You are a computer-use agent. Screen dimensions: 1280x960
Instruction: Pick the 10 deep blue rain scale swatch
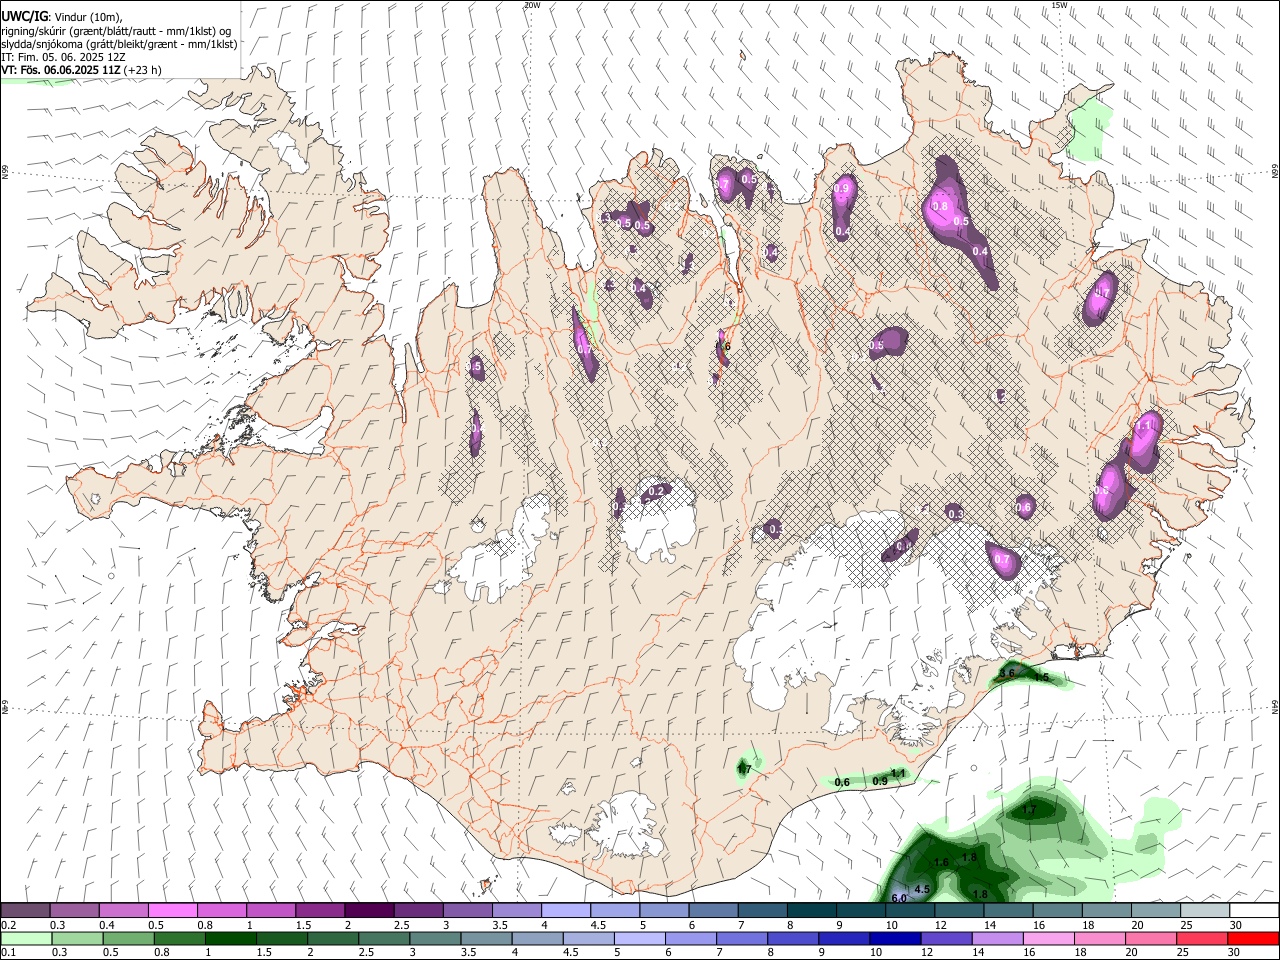point(895,938)
